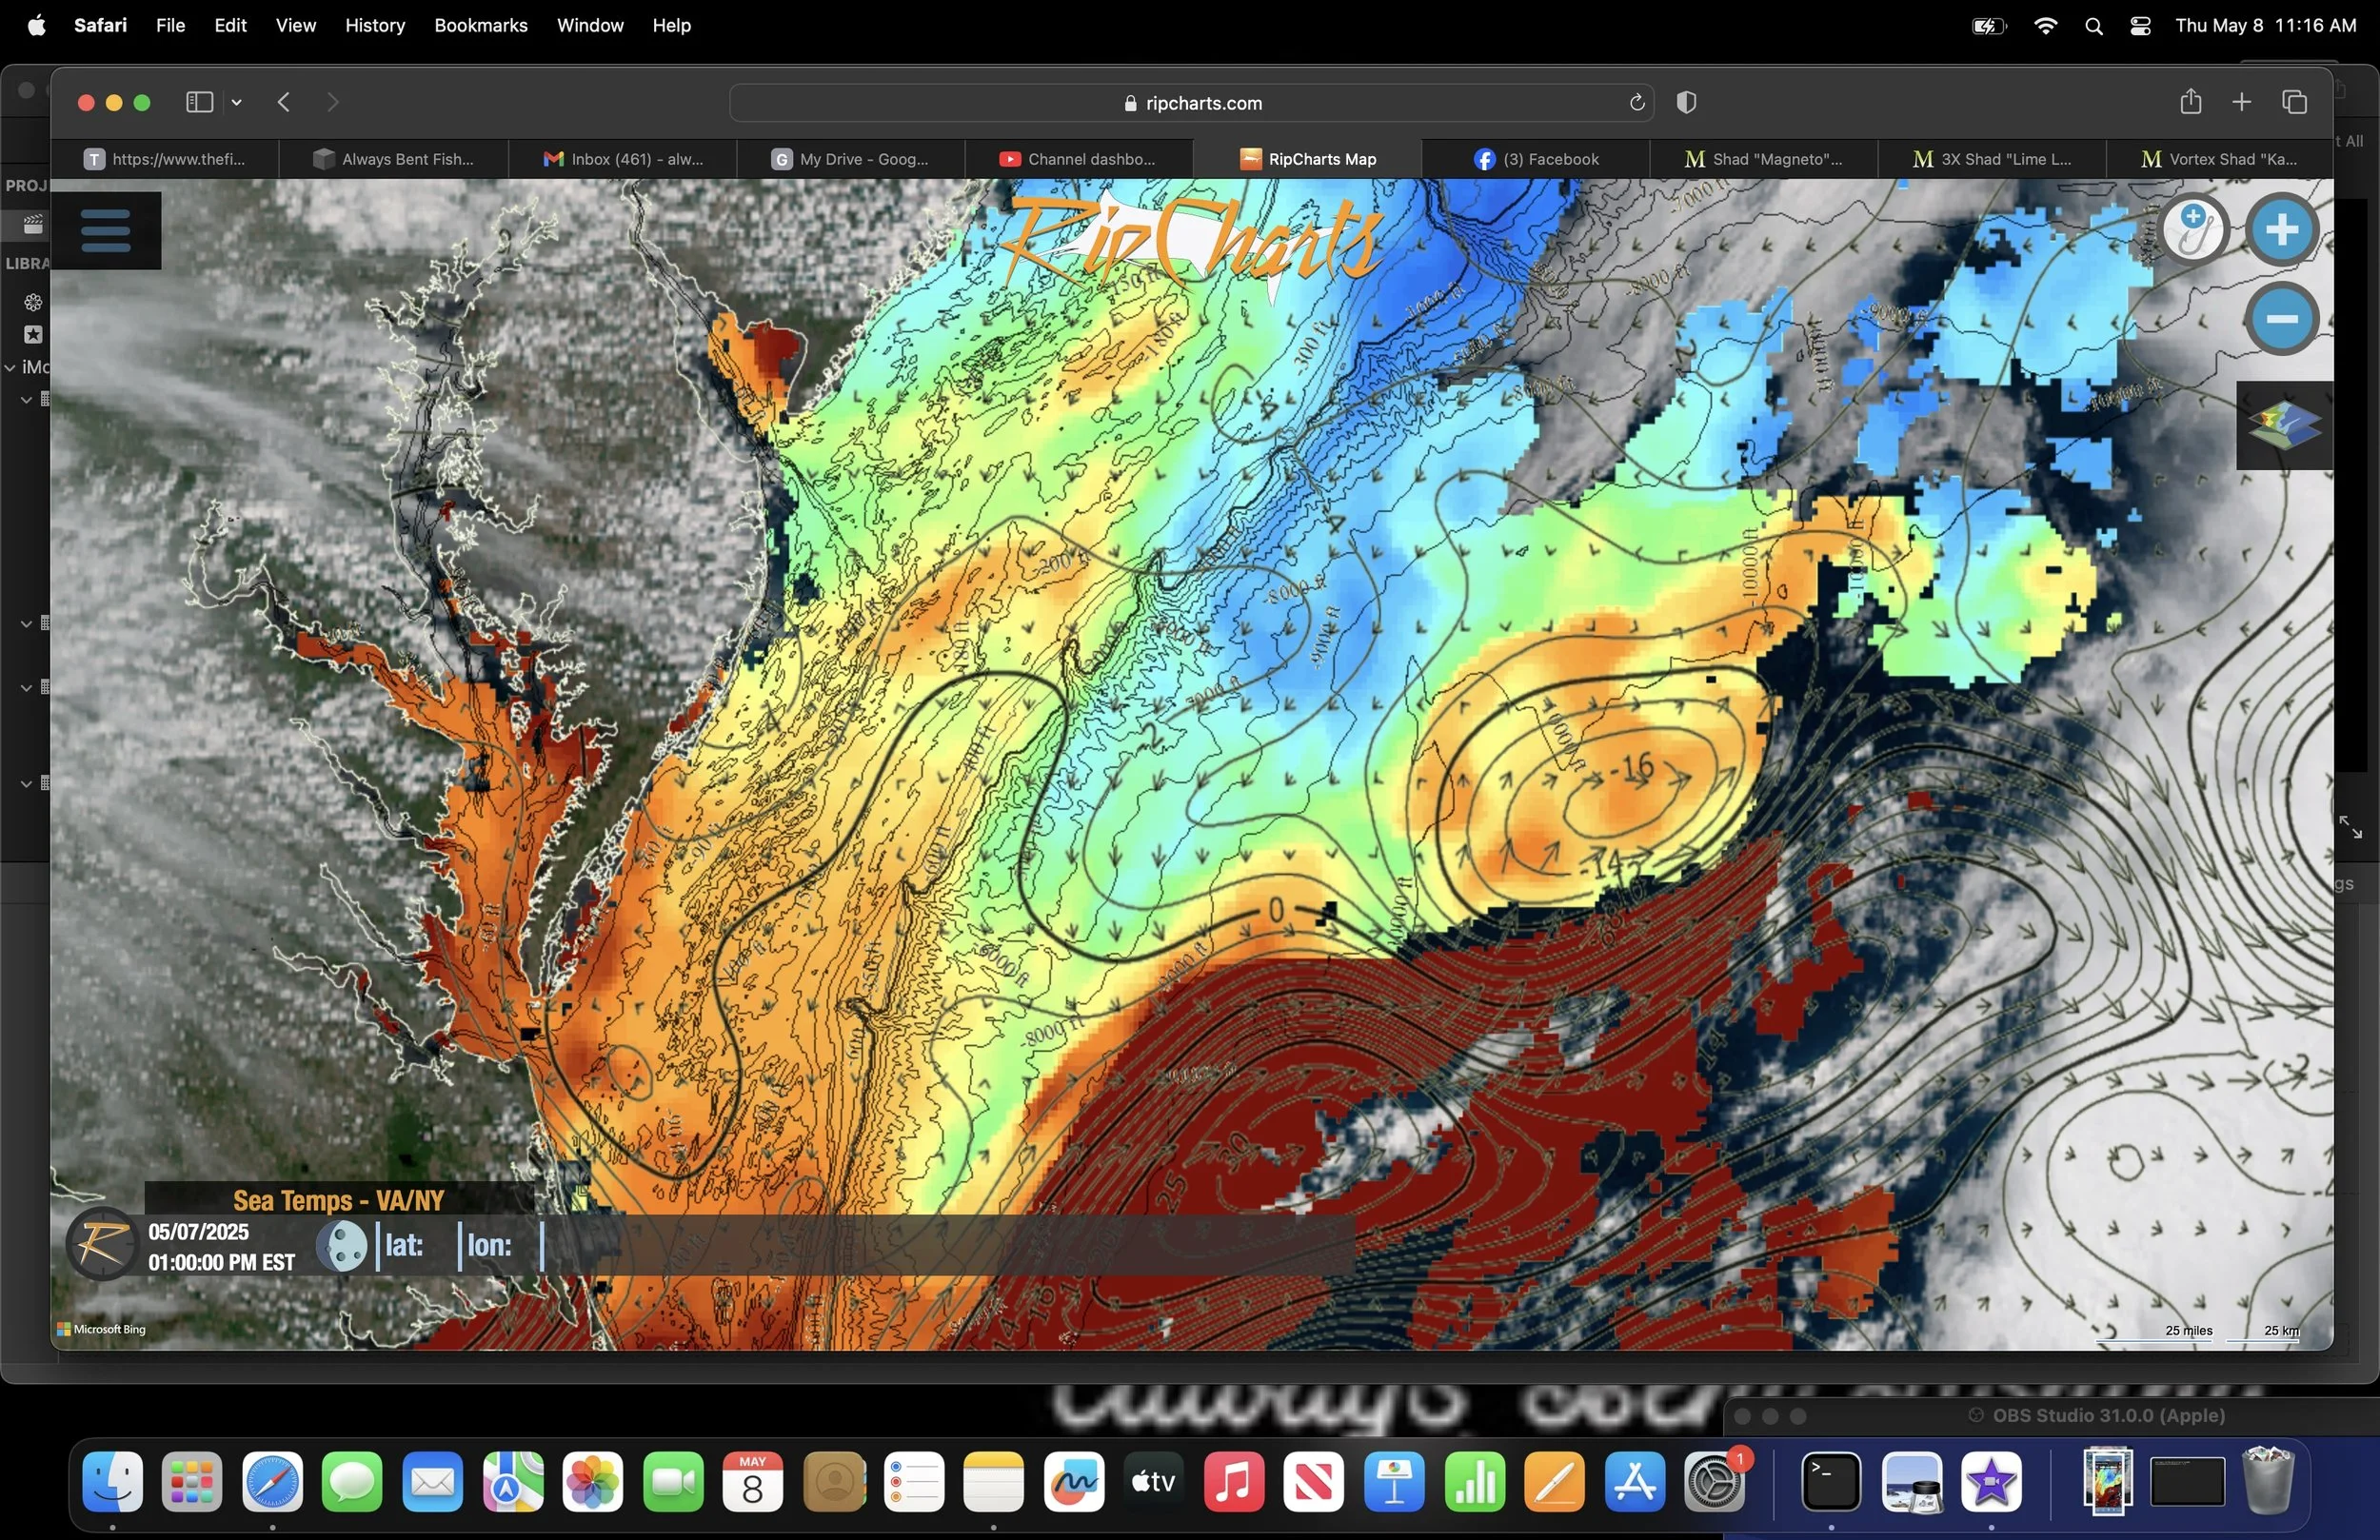Viewport: 2380px width, 1540px height.
Task: Click the moon phase icon
Action: 342,1246
